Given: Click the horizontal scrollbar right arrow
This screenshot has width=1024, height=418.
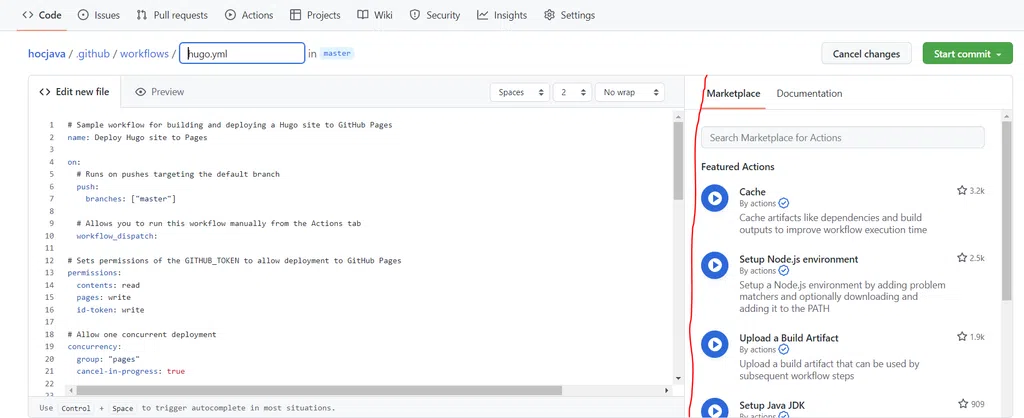Looking at the screenshot, I should click(x=667, y=390).
